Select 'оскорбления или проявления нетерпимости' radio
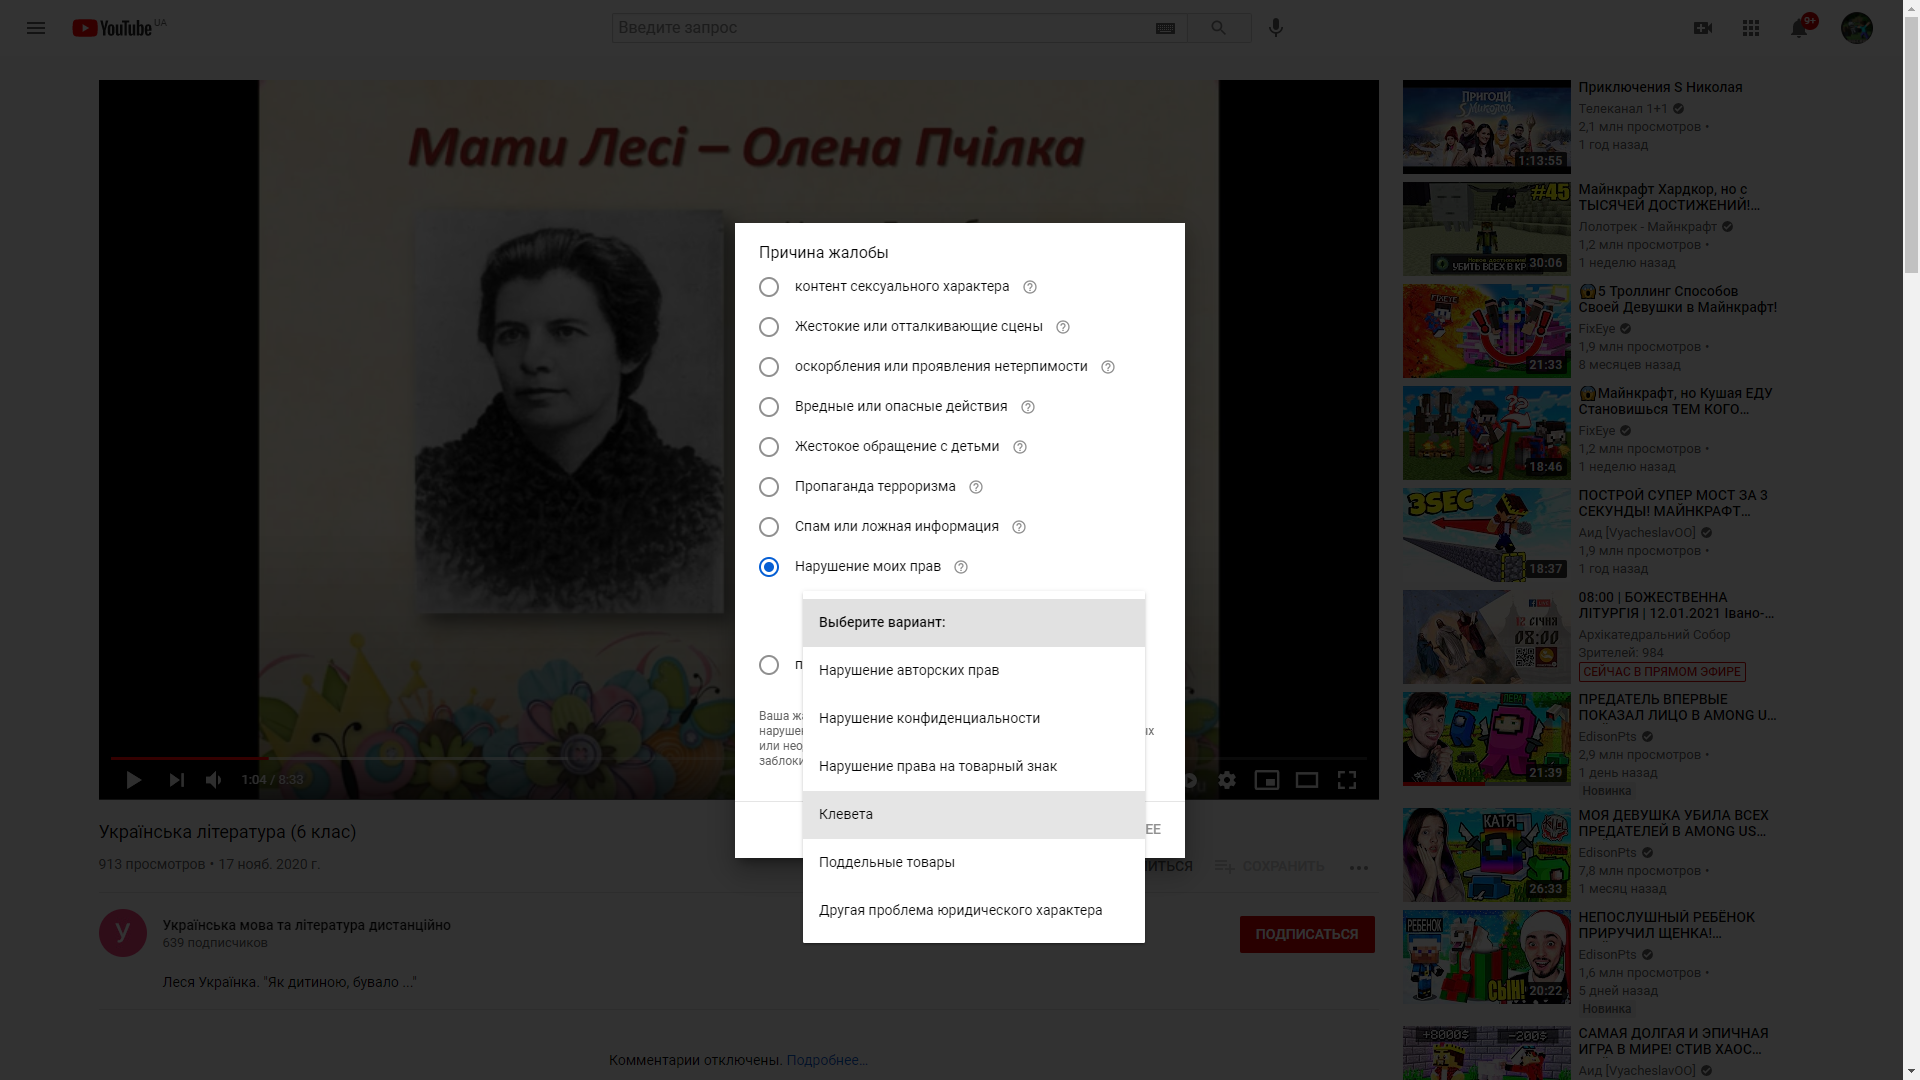 (x=769, y=367)
